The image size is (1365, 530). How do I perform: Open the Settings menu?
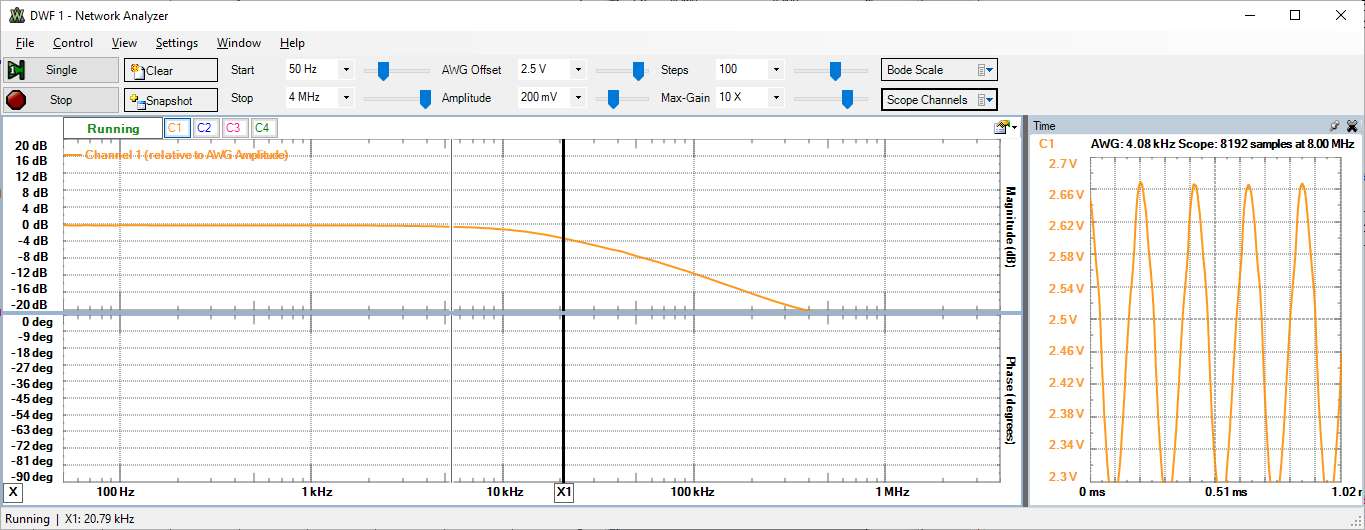pos(177,43)
